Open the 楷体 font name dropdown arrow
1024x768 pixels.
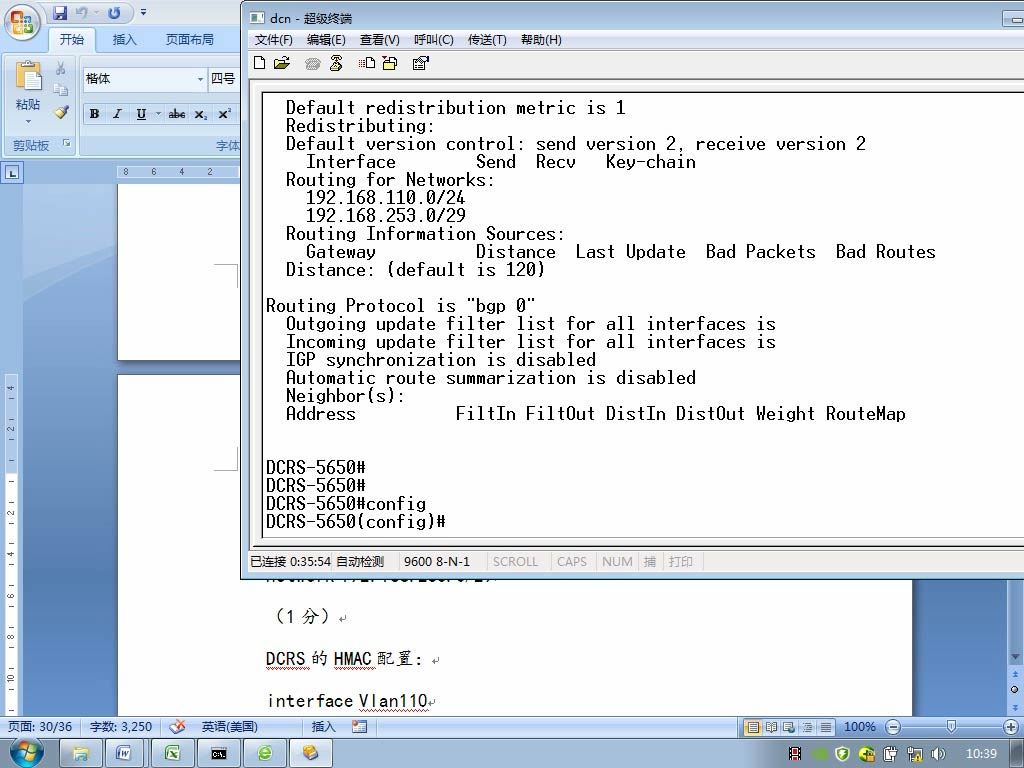200,79
